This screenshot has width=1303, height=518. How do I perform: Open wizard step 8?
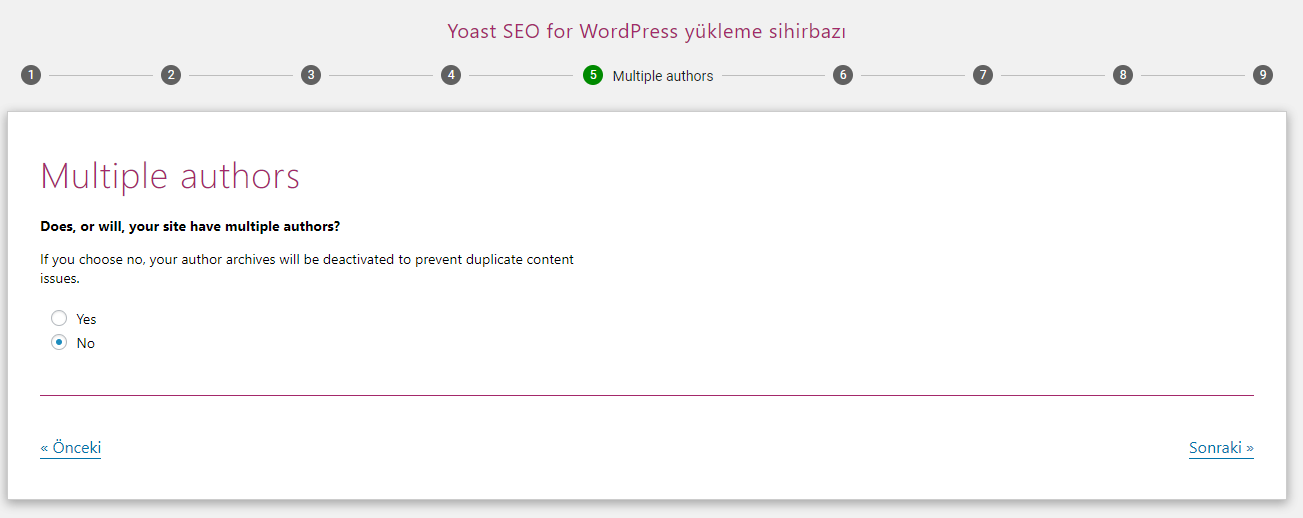click(x=1123, y=75)
